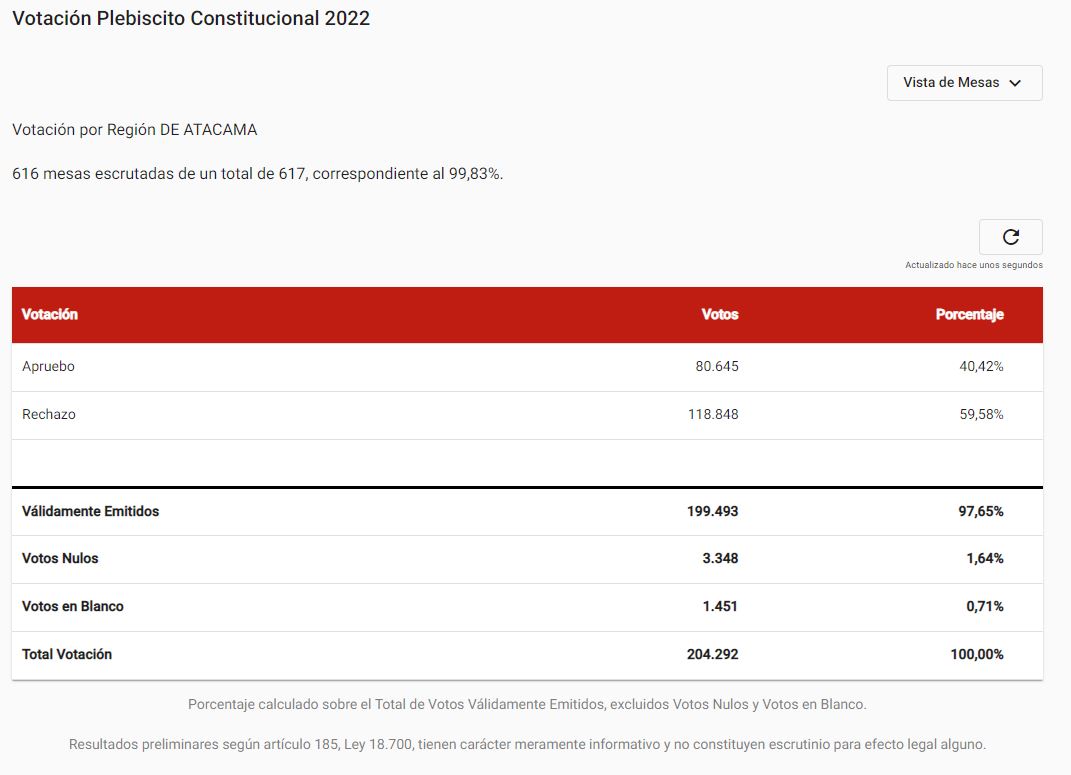Click the Rechazo percentage 59,58%

coord(981,414)
